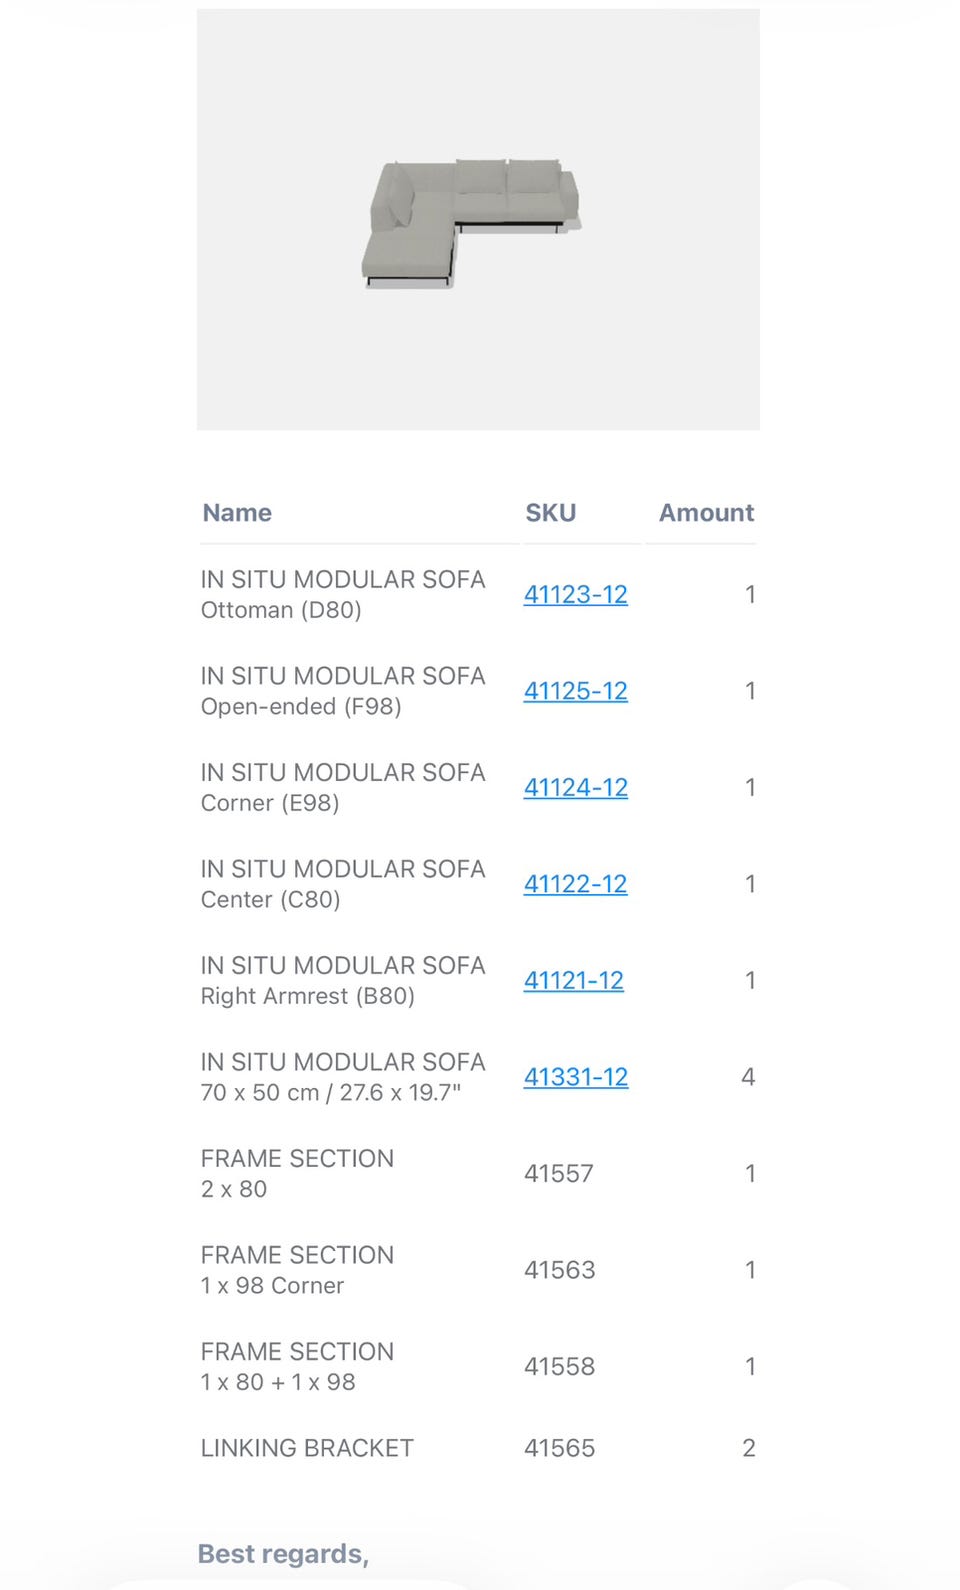The width and height of the screenshot is (960, 1590).
Task: Open SKU link 41125-12
Action: click(575, 691)
